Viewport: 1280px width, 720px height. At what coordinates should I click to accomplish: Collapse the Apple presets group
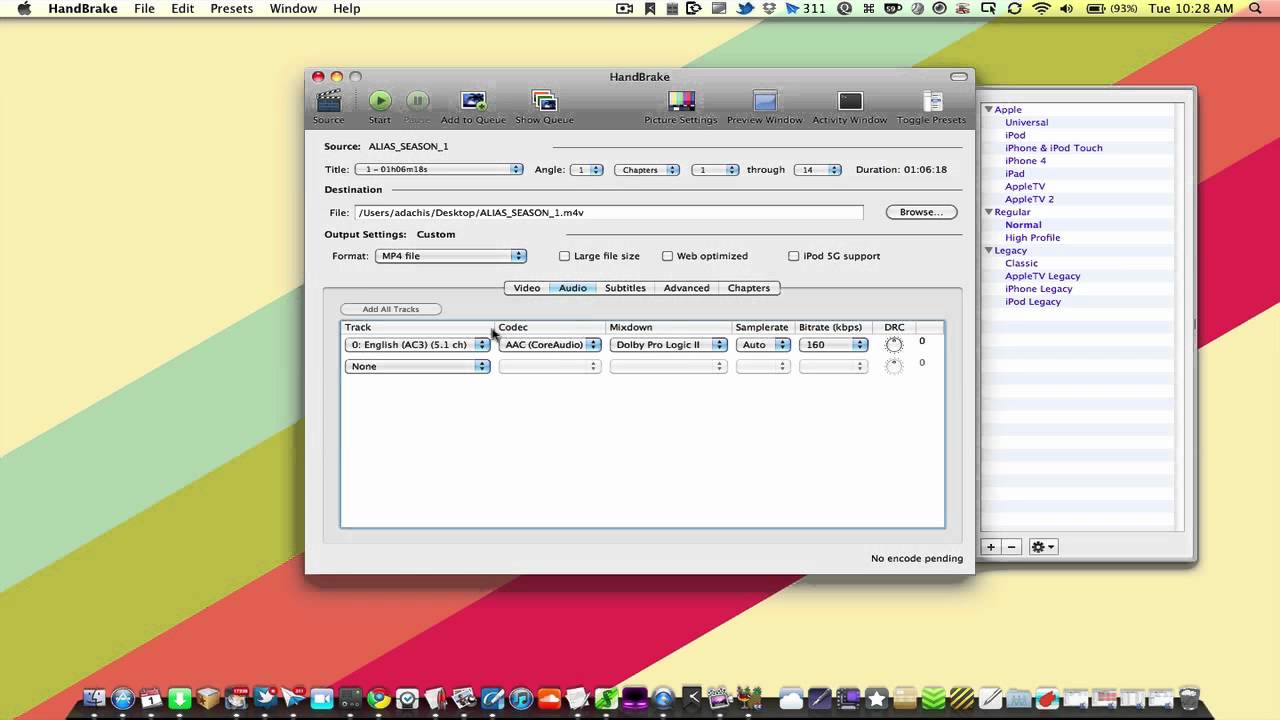(x=988, y=110)
